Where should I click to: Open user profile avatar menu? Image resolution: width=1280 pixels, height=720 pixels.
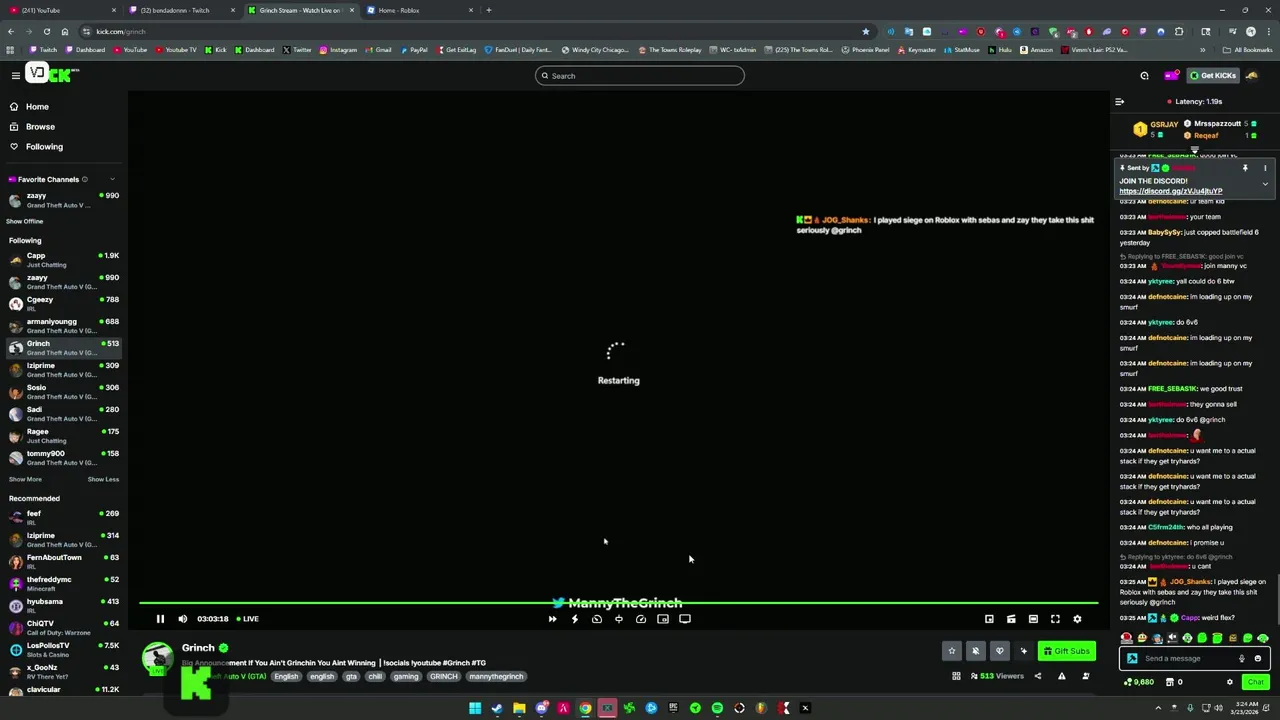tap(1252, 75)
